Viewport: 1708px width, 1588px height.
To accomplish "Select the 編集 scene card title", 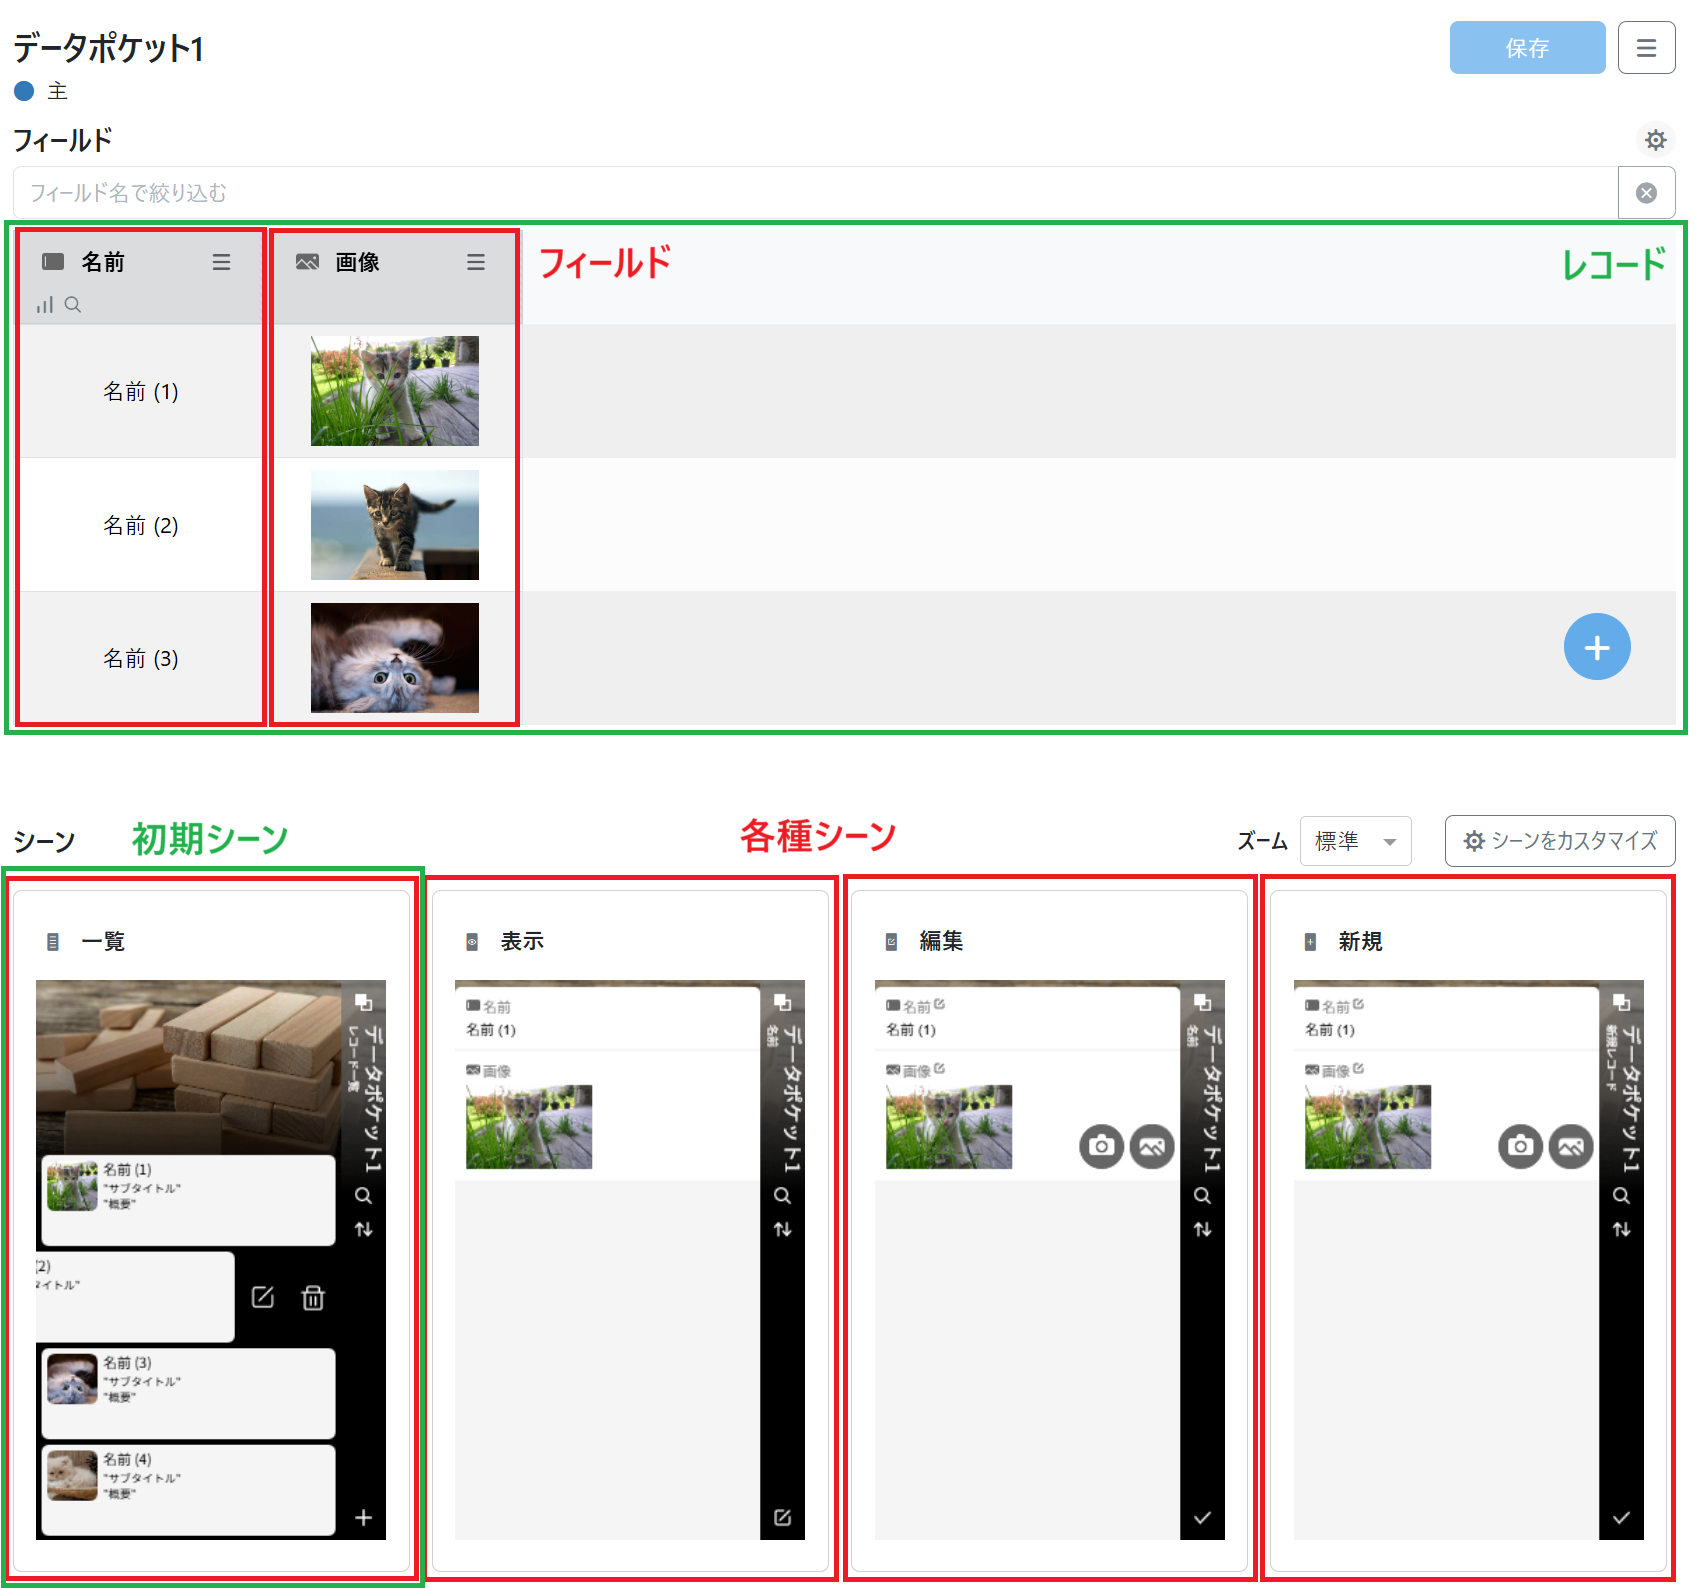I will (941, 941).
